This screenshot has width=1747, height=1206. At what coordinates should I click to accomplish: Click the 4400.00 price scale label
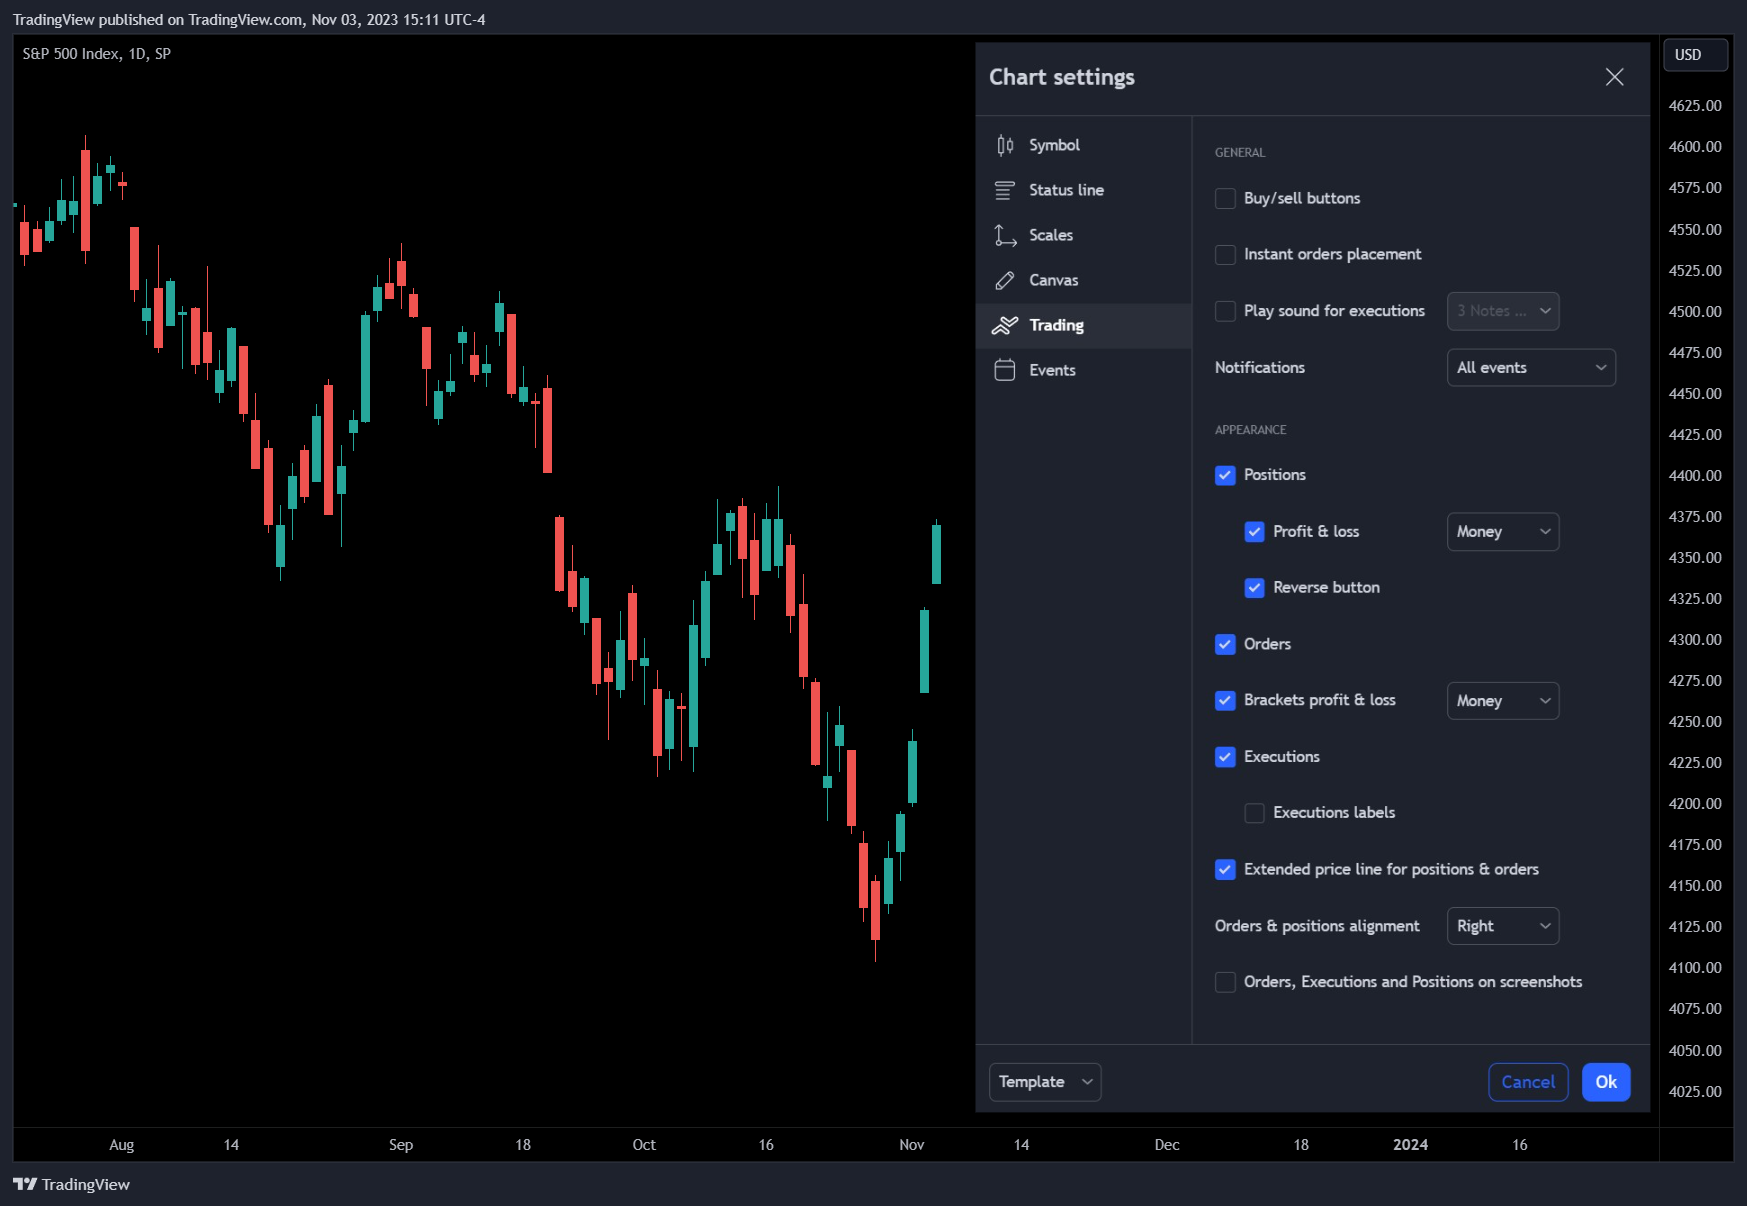(1695, 476)
